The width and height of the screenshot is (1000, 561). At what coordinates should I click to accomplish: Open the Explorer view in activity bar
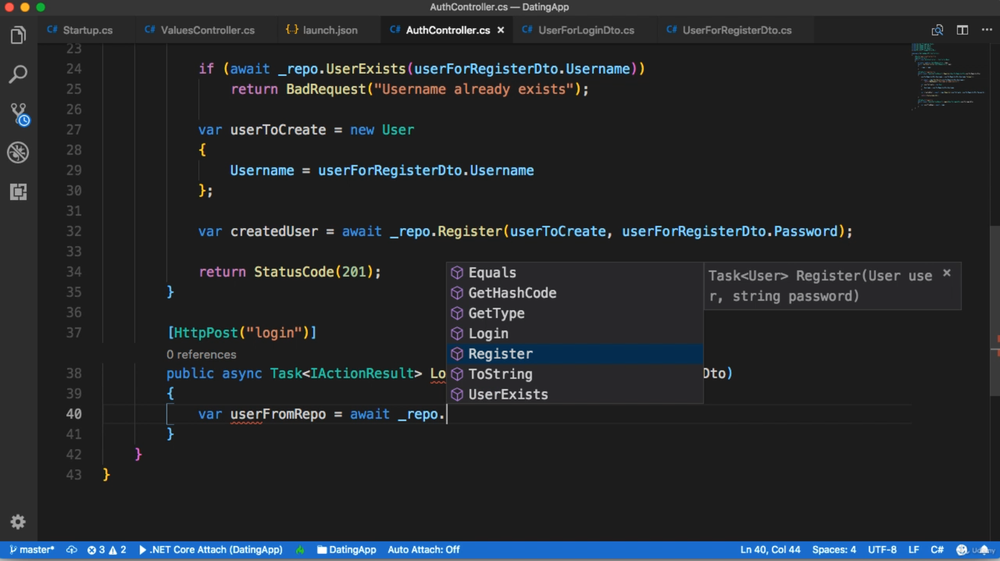click(18, 36)
